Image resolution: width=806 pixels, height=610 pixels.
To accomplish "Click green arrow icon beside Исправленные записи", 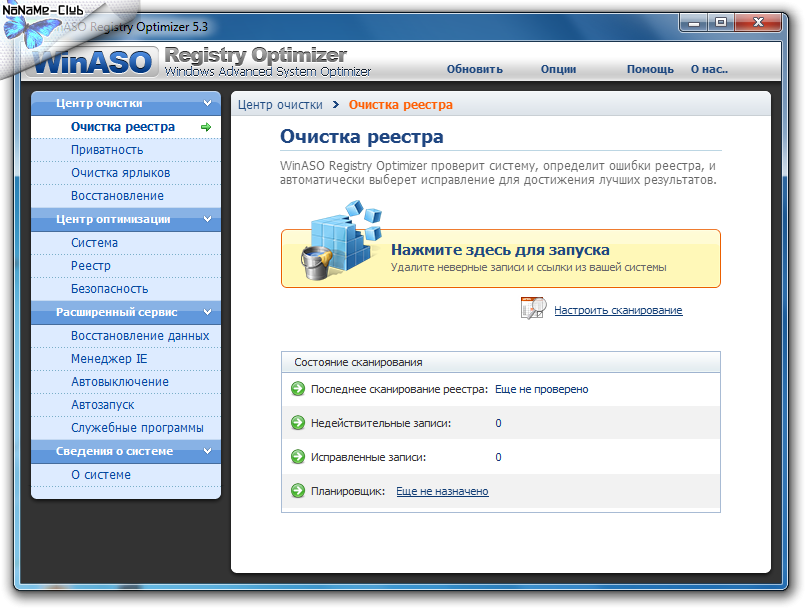I will pos(298,457).
